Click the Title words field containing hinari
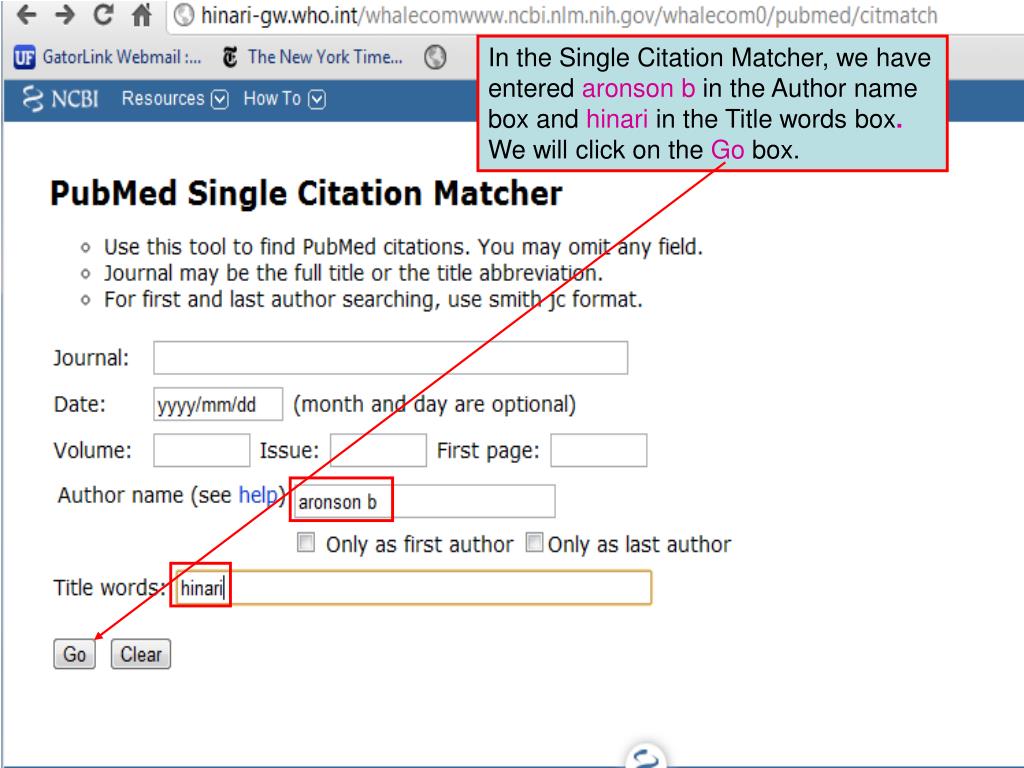1024x768 pixels. tap(413, 588)
